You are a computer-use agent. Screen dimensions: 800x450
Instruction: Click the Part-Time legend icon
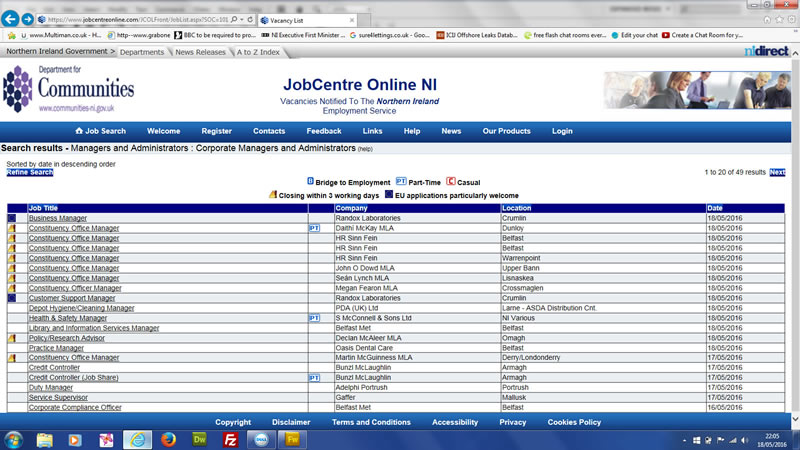(x=401, y=181)
